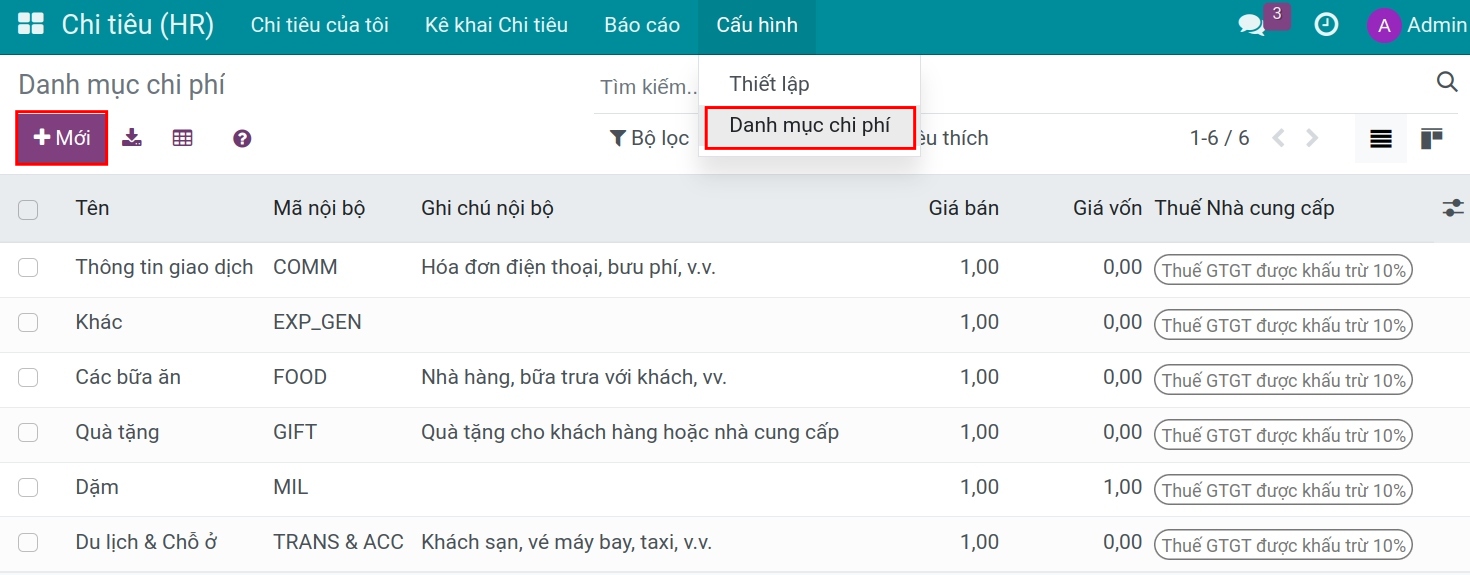The height and width of the screenshot is (575, 1470).
Task: Click the tax tag in Dặm row
Action: pos(1283,490)
